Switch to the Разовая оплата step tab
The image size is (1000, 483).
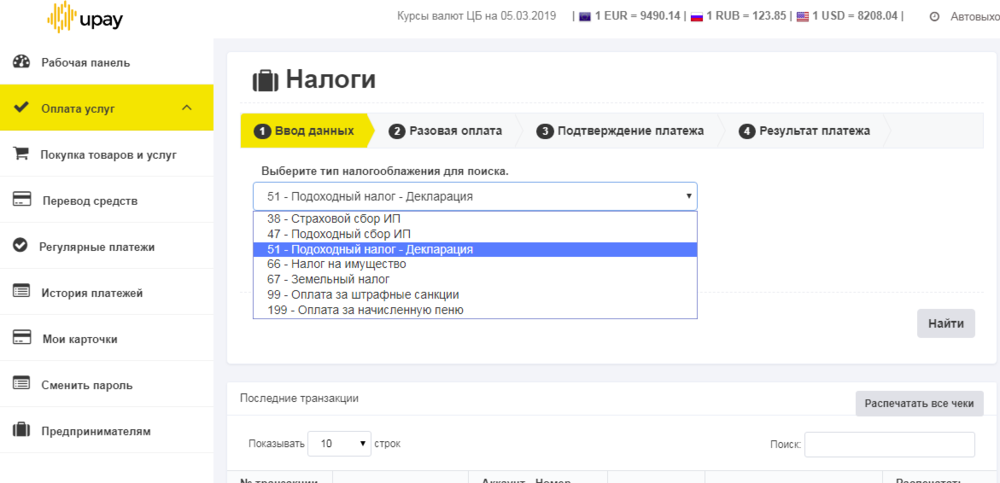[455, 130]
